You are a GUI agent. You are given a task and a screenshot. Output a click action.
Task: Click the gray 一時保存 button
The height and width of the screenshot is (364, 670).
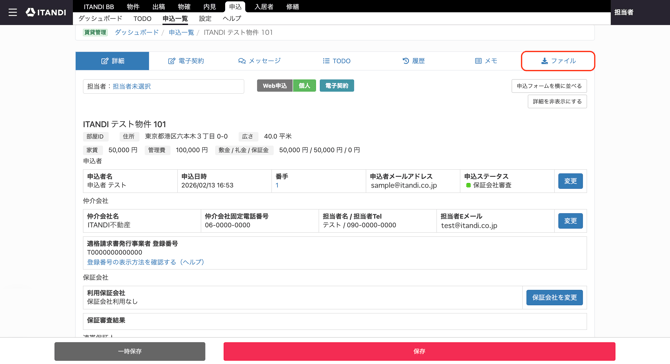129,351
